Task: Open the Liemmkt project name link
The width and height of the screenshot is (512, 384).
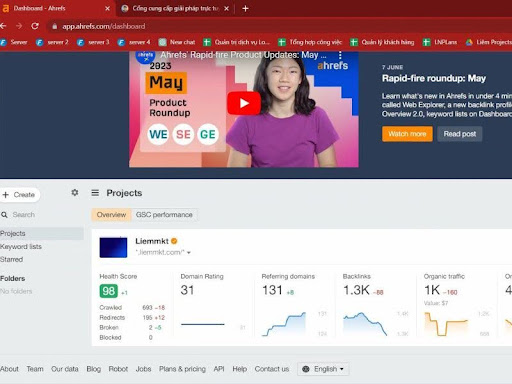Action: click(x=152, y=241)
